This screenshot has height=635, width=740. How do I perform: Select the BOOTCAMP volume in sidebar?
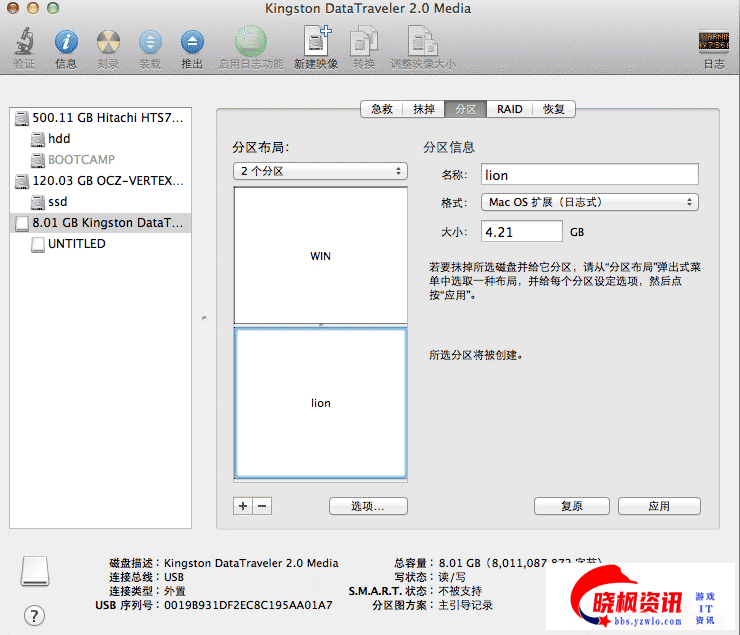tap(81, 160)
